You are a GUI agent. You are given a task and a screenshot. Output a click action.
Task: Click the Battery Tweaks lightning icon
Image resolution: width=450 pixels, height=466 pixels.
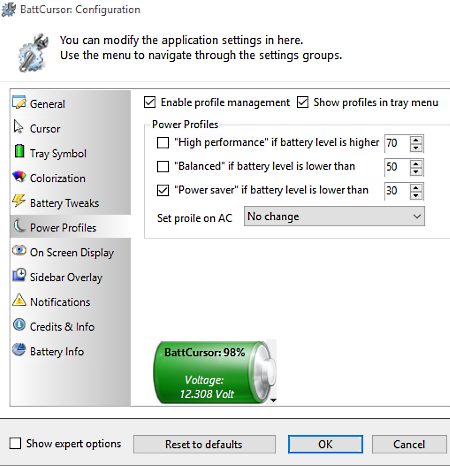19,201
